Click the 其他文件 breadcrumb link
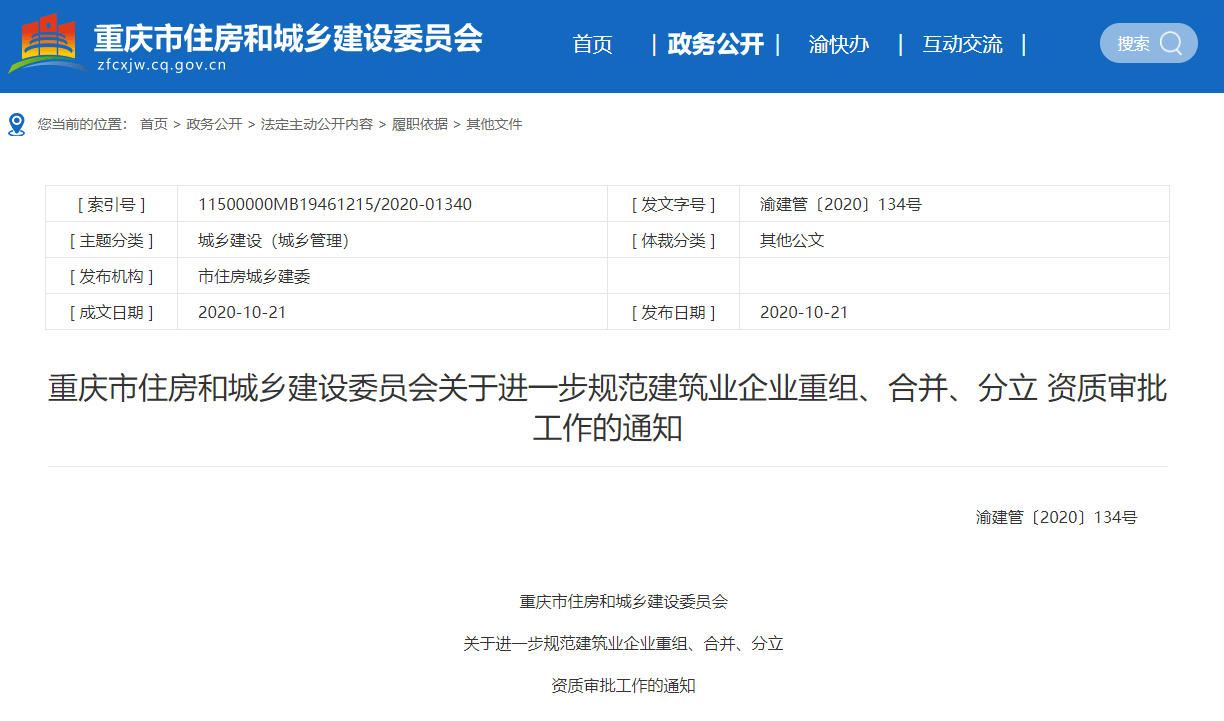Viewport: 1224px width, 721px height. [494, 124]
